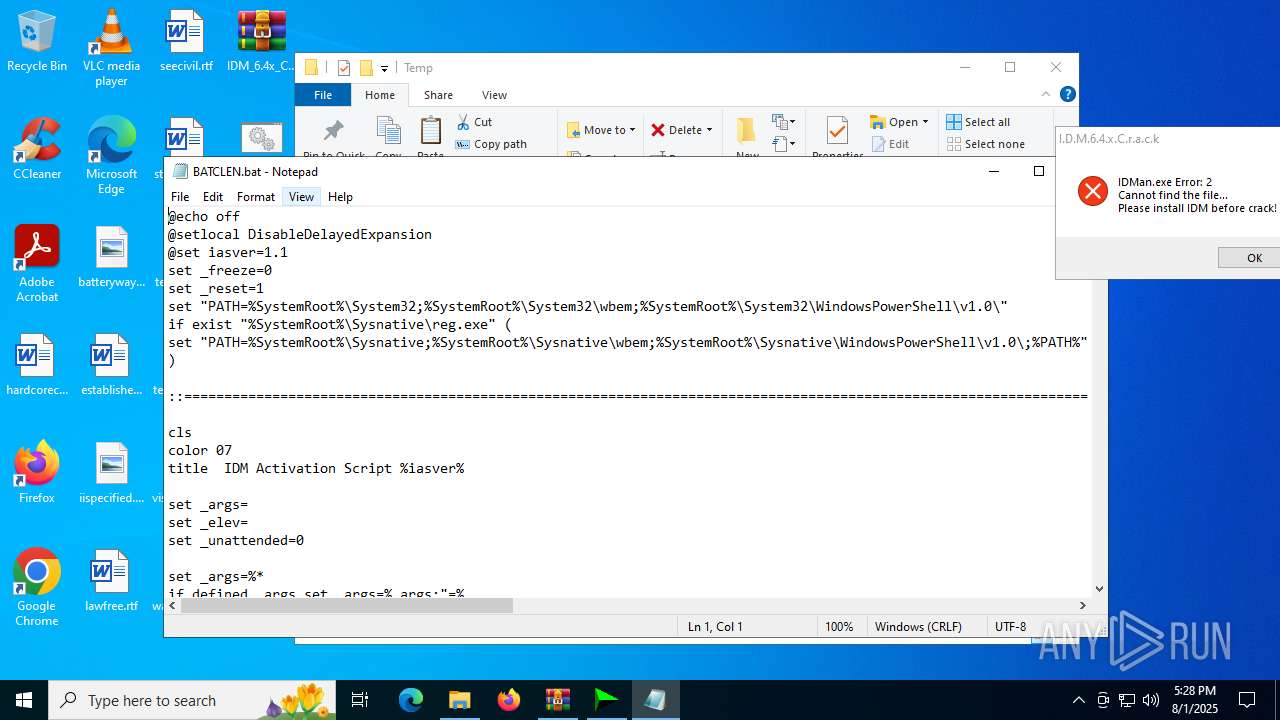Open the Action Center notifications icon
Viewport: 1280px width, 720px height.
click(x=1247, y=700)
